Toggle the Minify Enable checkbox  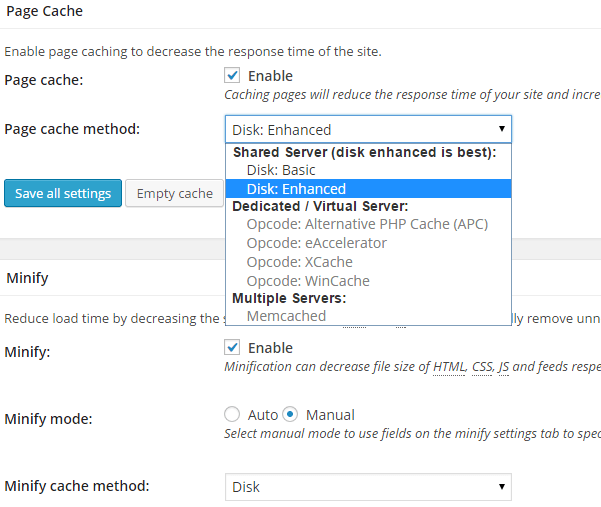(232, 348)
